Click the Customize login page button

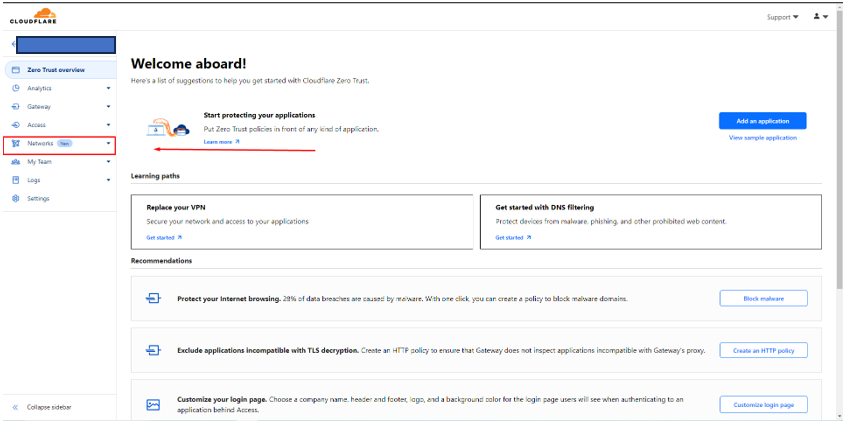tap(763, 405)
